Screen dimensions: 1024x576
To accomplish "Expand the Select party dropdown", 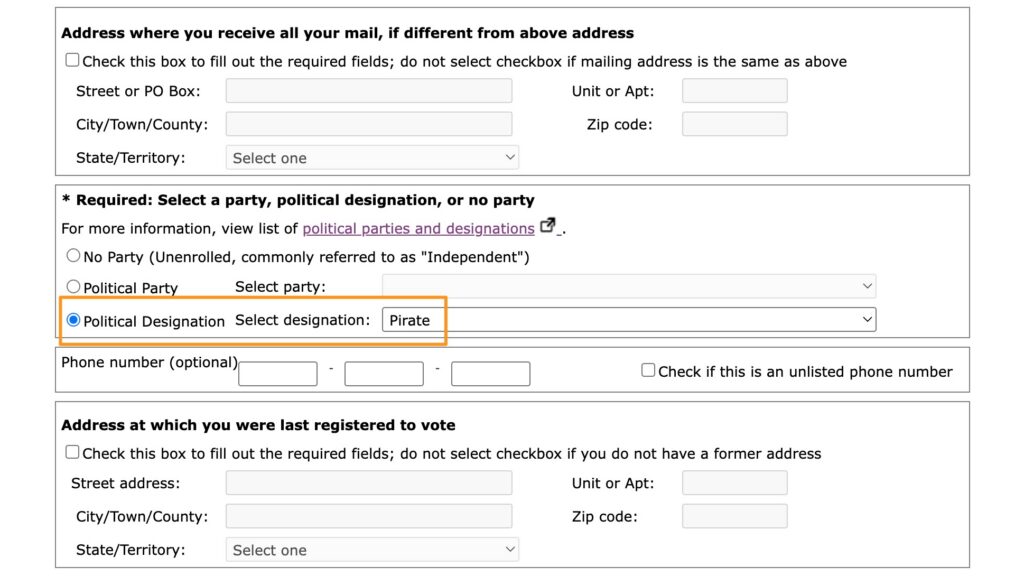I will [x=629, y=286].
